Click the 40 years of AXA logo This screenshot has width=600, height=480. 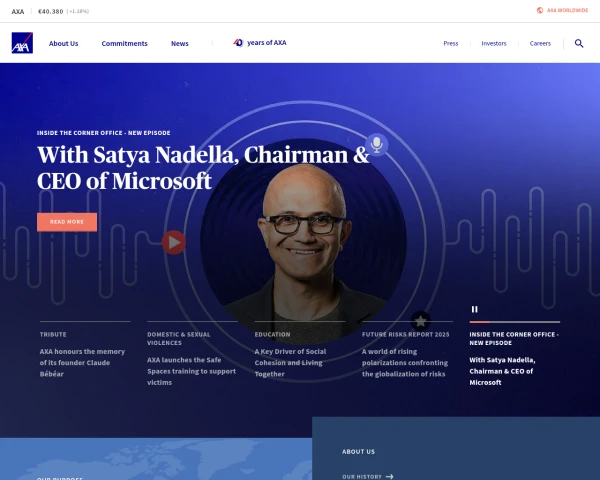[x=260, y=43]
